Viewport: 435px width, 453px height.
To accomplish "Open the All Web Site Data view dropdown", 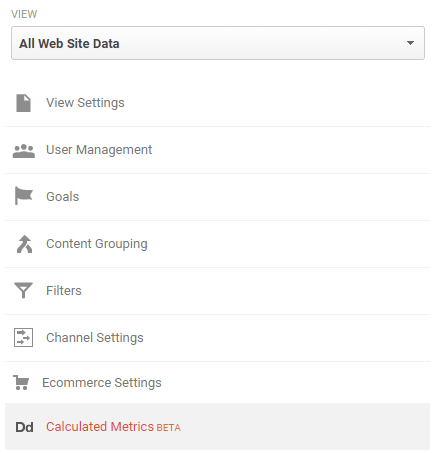I will [218, 43].
